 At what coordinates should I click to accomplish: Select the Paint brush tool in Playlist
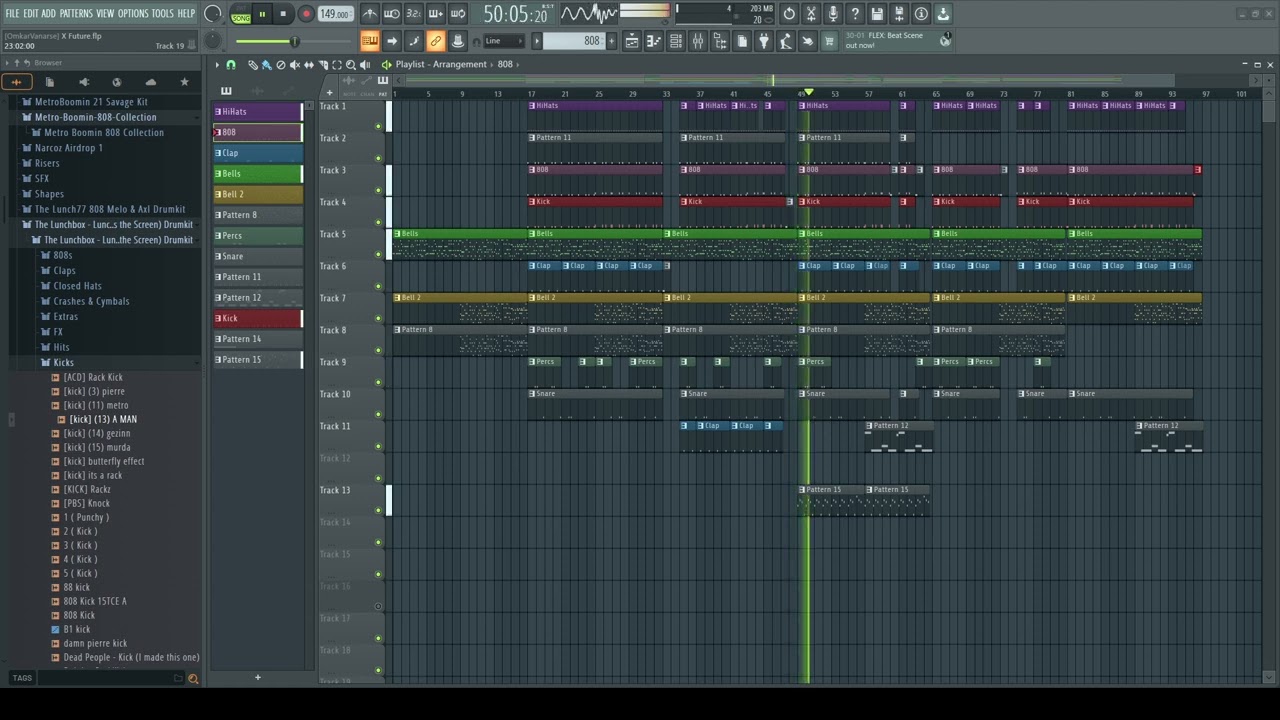pos(267,65)
